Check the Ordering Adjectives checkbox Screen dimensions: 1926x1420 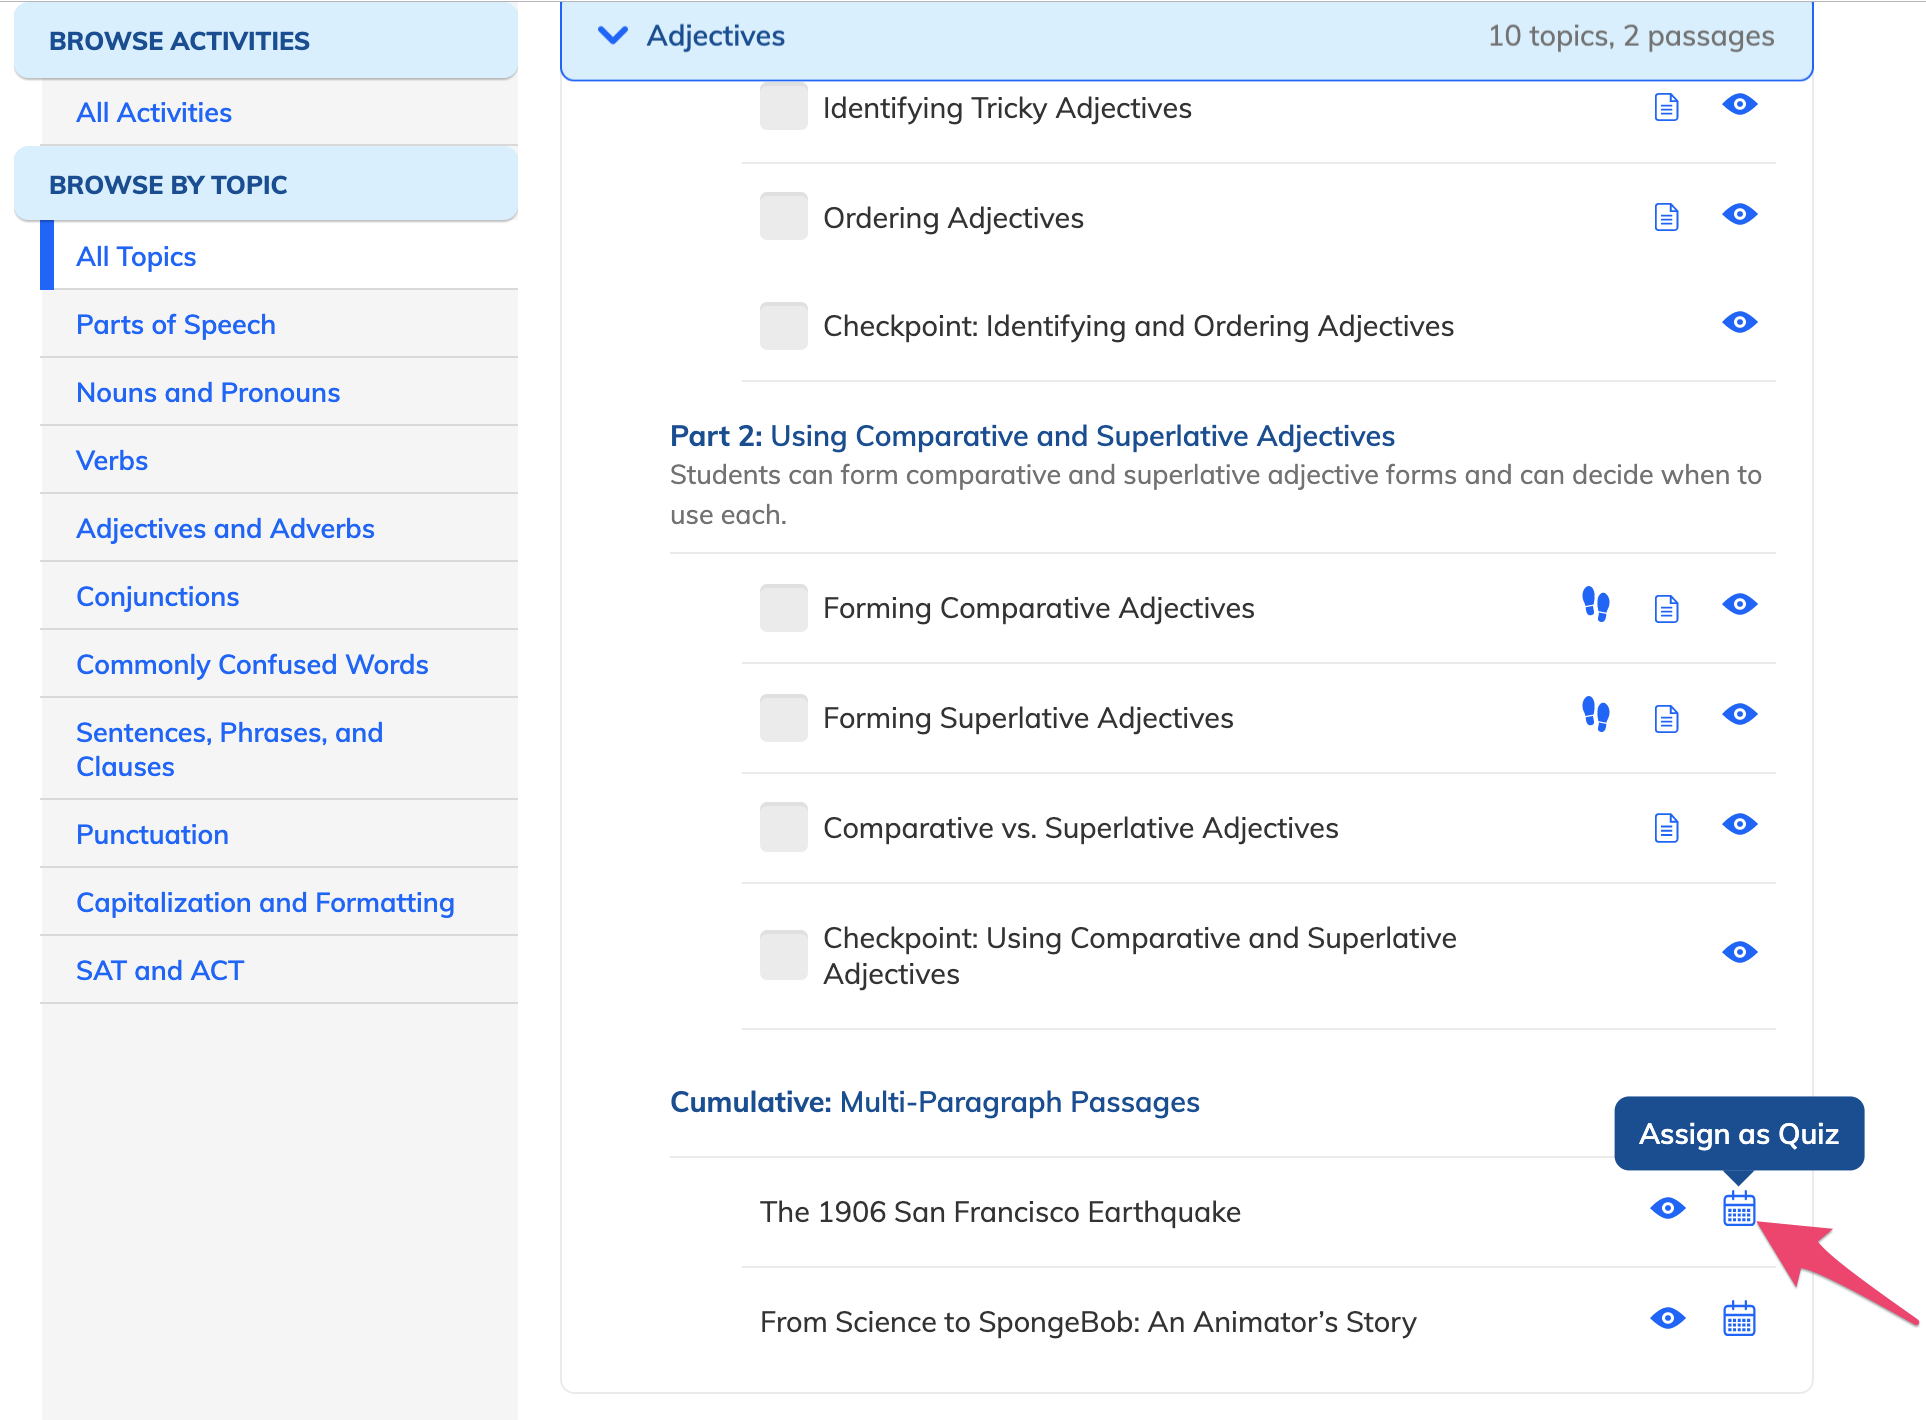coord(784,216)
